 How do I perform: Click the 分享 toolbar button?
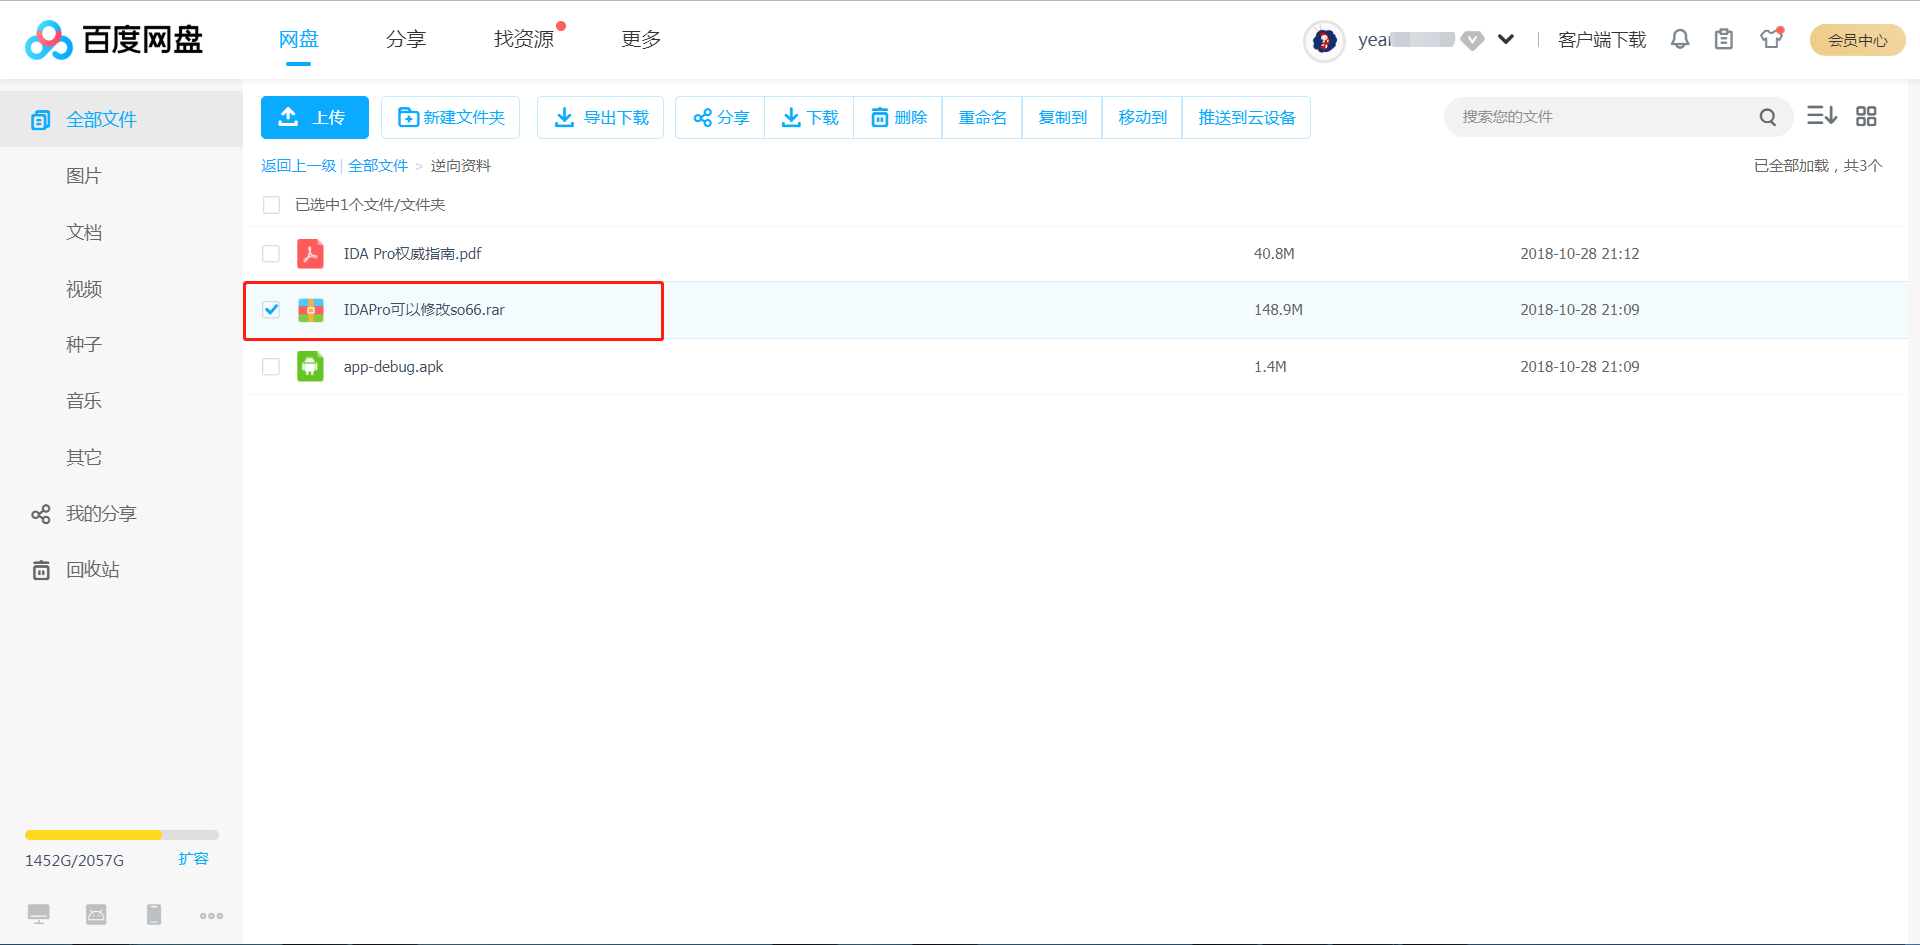tap(720, 118)
